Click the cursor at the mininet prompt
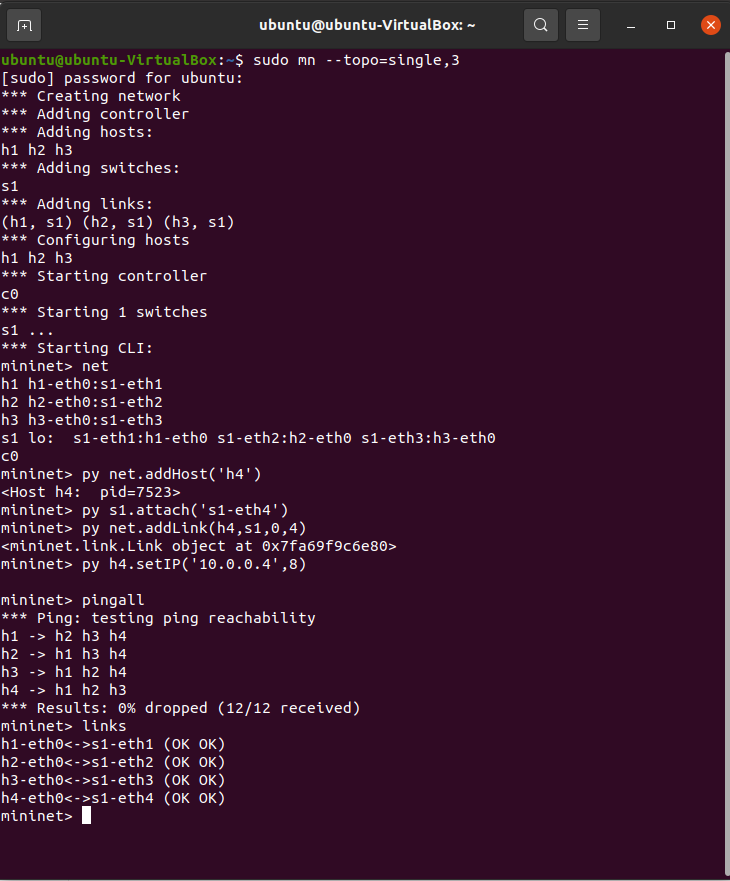This screenshot has width=730, height=881. point(86,816)
